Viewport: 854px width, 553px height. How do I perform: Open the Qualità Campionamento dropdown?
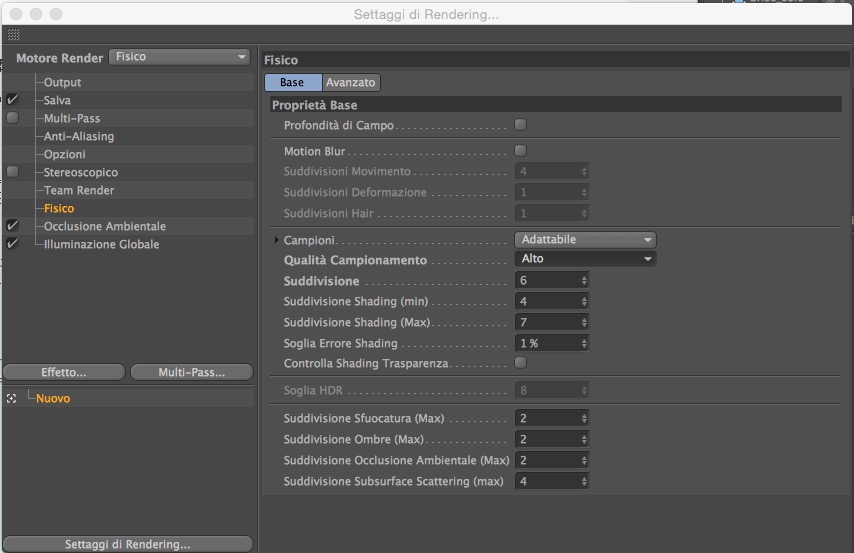[x=585, y=259]
